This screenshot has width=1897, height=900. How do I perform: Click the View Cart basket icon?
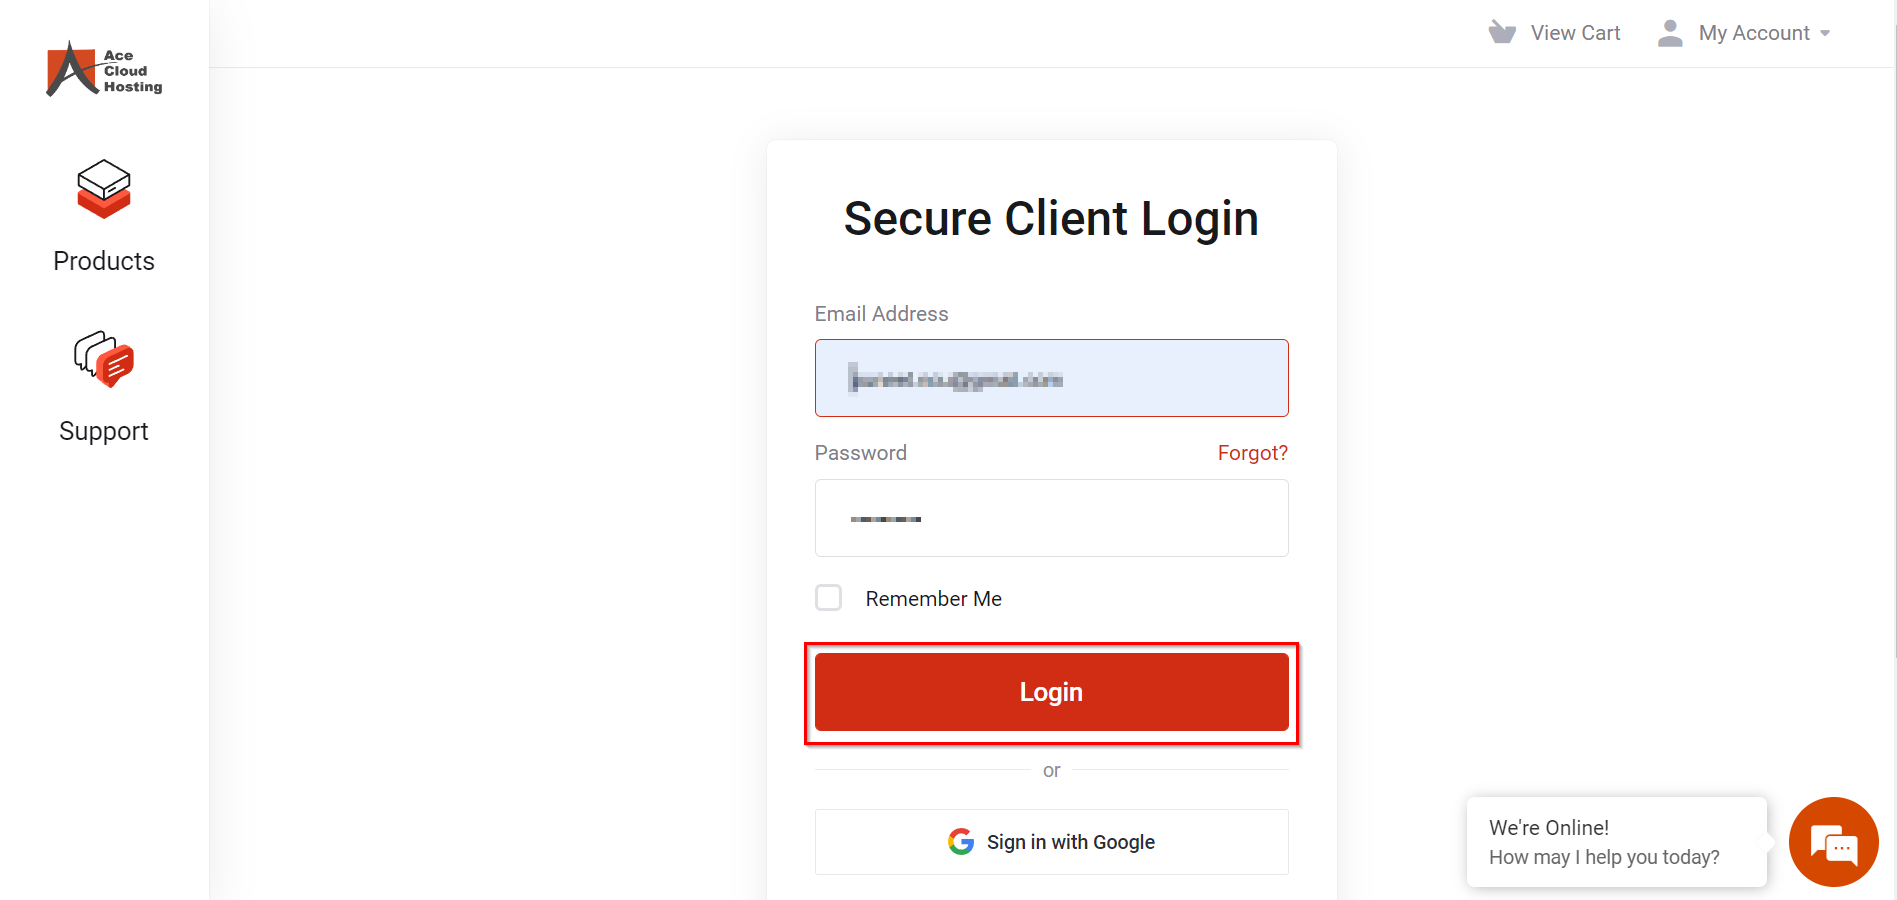point(1502,33)
